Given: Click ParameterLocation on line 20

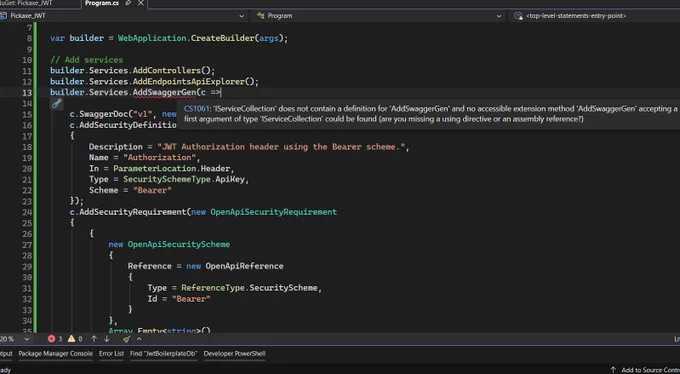Looking at the screenshot, I should pyautogui.click(x=155, y=168).
